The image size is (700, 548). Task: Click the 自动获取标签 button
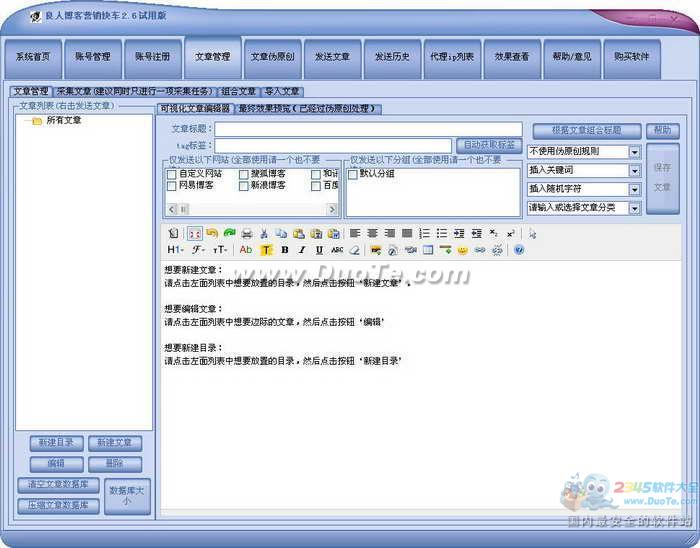click(x=488, y=145)
